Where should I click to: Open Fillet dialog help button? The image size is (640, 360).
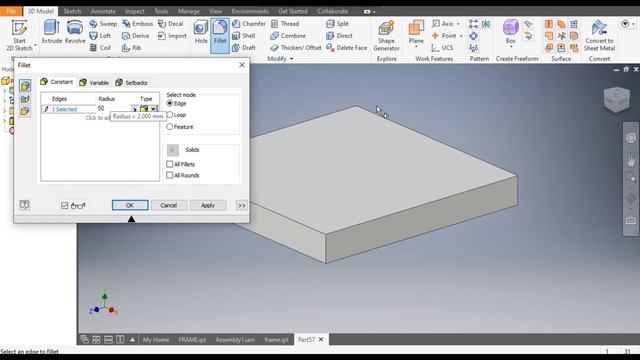pos(24,205)
